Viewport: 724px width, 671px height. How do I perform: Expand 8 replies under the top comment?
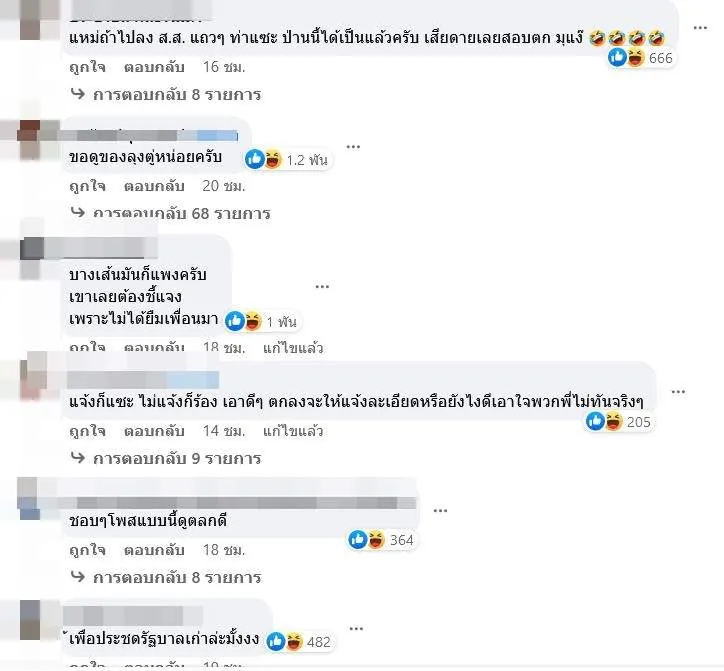(x=166, y=94)
